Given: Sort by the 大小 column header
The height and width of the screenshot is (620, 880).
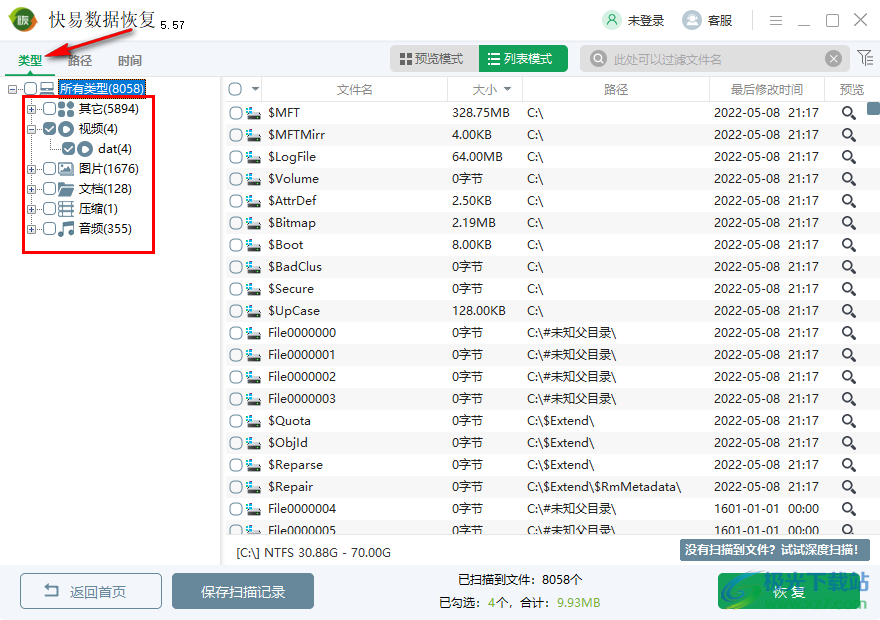Looking at the screenshot, I should pos(485,90).
